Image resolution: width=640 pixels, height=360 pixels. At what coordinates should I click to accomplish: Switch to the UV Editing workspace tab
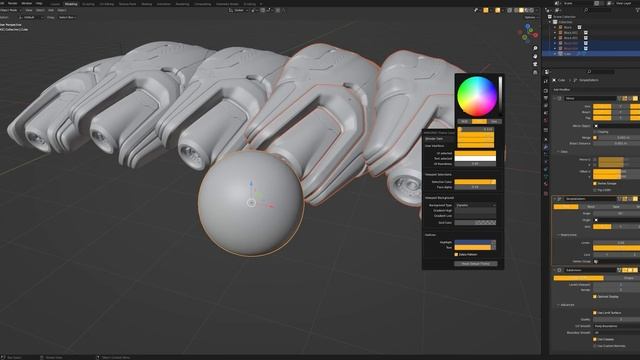click(x=107, y=4)
